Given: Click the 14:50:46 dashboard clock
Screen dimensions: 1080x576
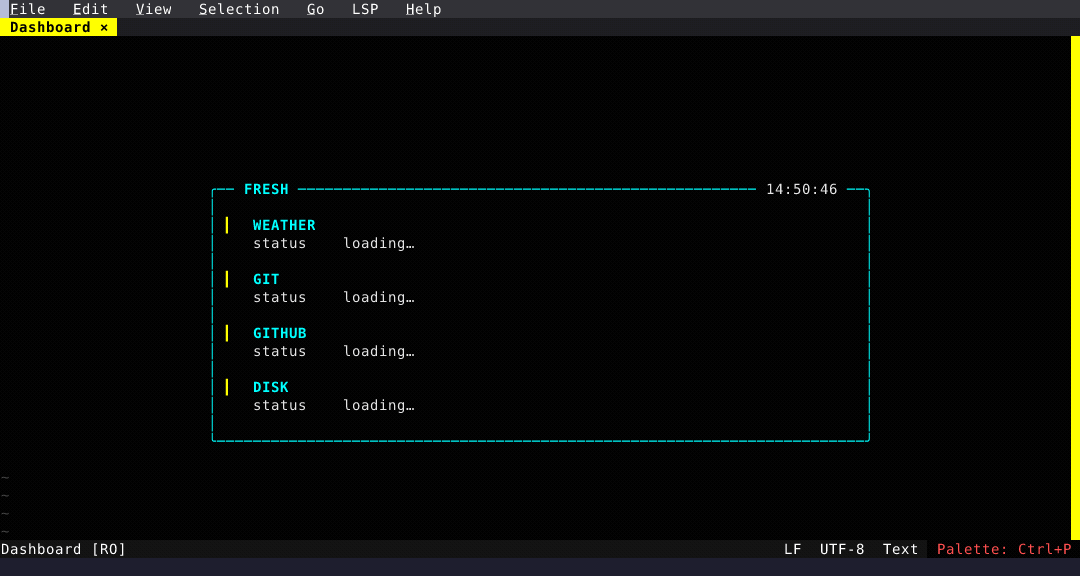Looking at the screenshot, I should pyautogui.click(x=801, y=189).
